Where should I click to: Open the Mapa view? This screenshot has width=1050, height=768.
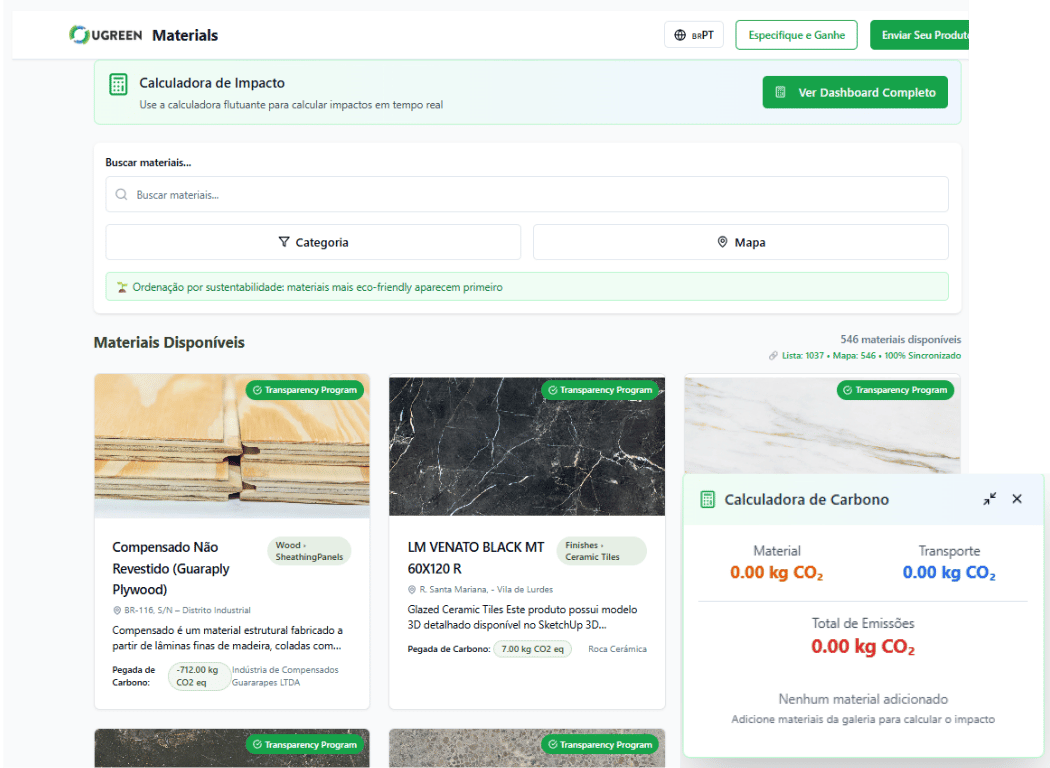(741, 242)
